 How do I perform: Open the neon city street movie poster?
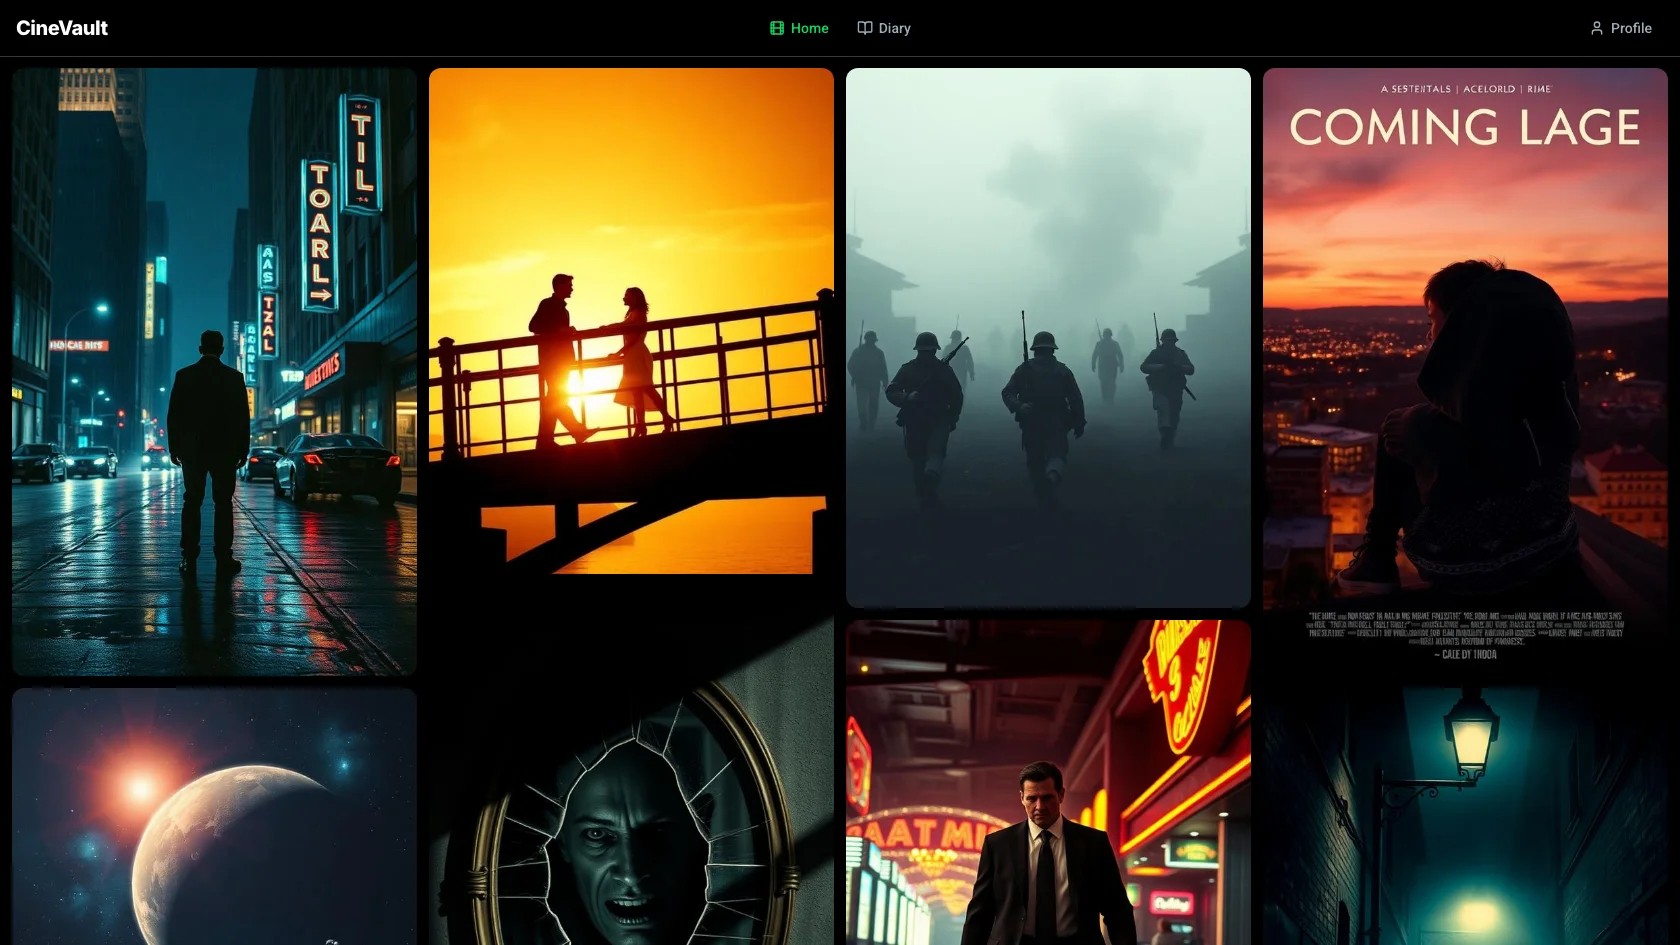213,370
